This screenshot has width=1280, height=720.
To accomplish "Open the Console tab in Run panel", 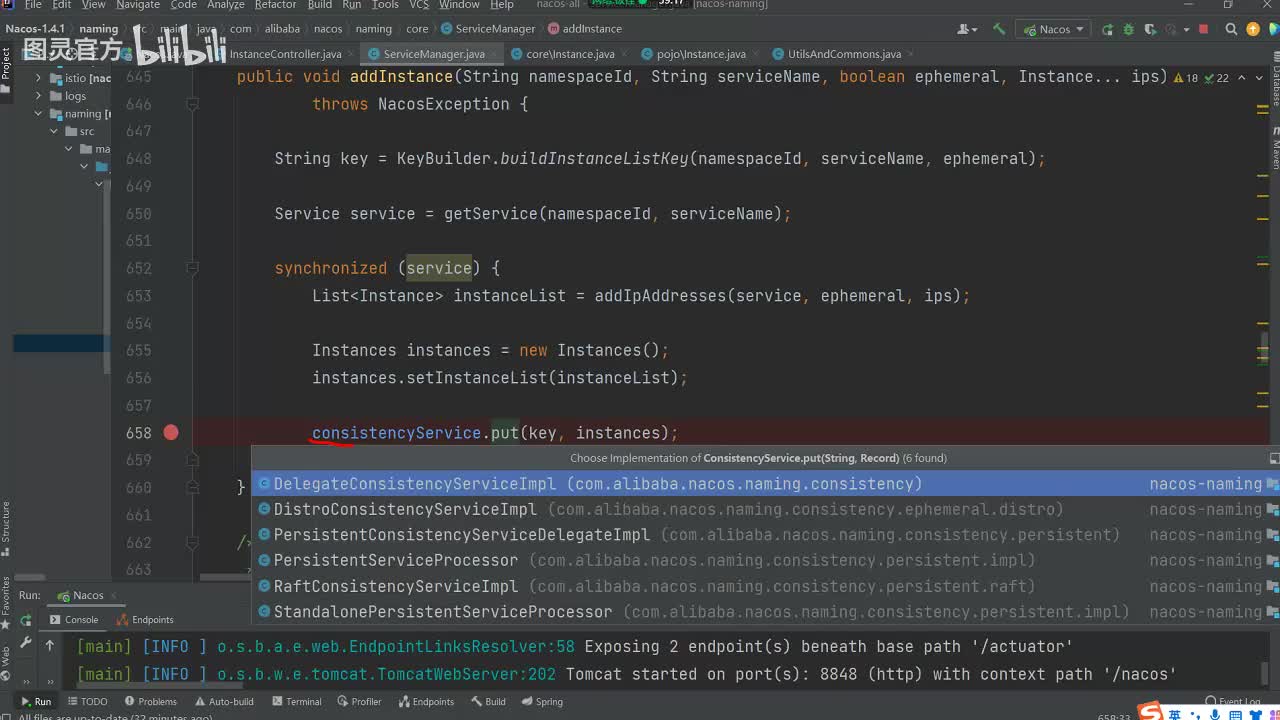I will (x=74, y=620).
